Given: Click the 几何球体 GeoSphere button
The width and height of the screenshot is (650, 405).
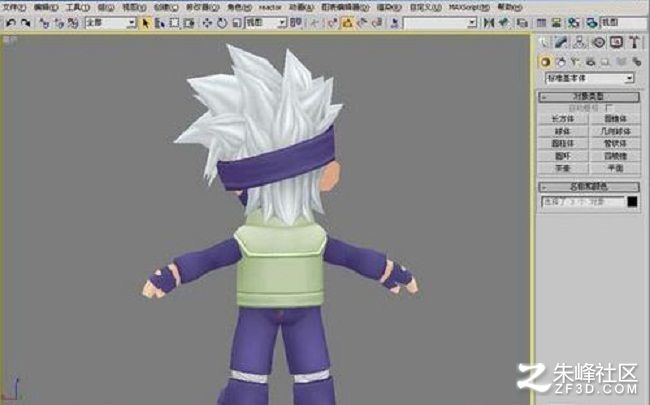Looking at the screenshot, I should pos(615,131).
